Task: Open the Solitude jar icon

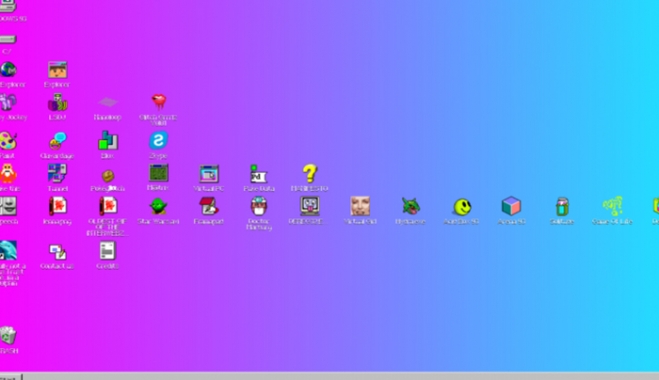Action: click(x=562, y=206)
